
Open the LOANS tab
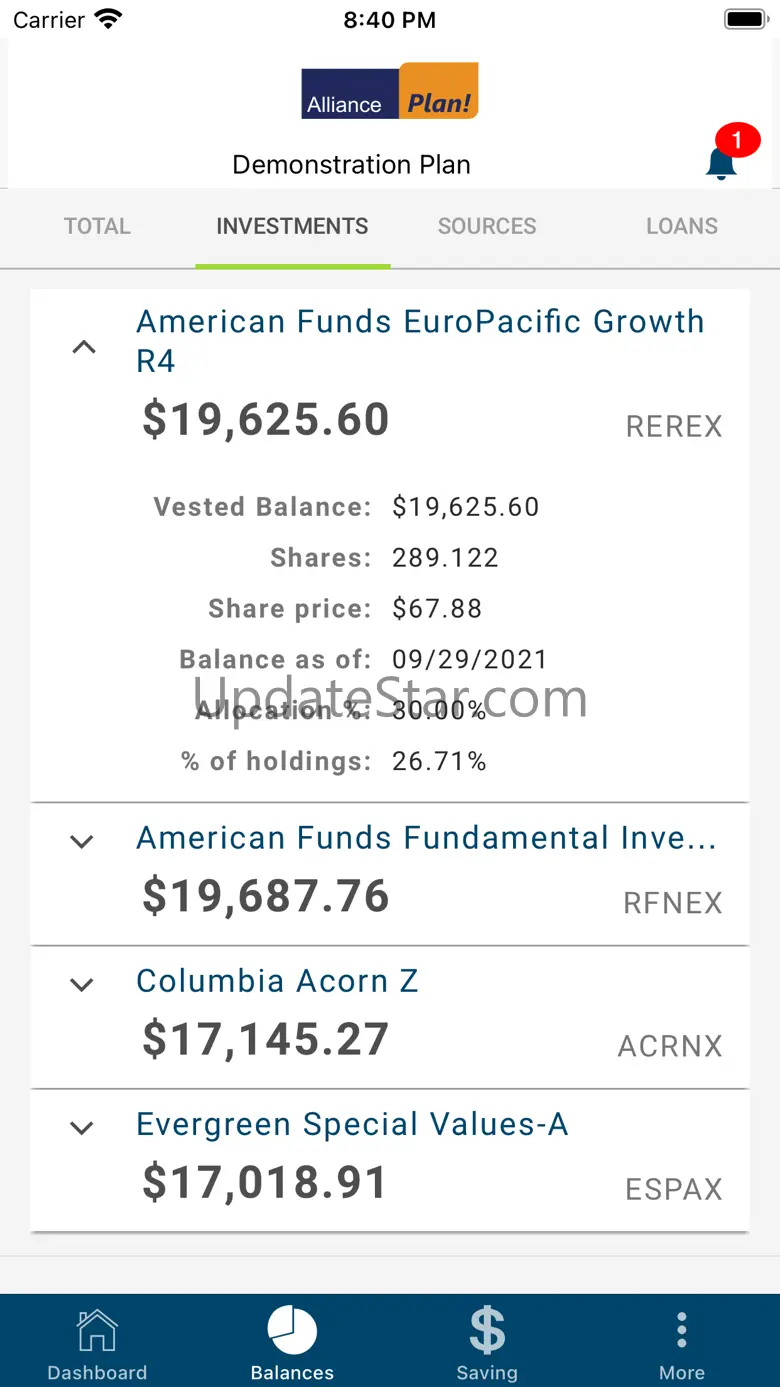(682, 226)
